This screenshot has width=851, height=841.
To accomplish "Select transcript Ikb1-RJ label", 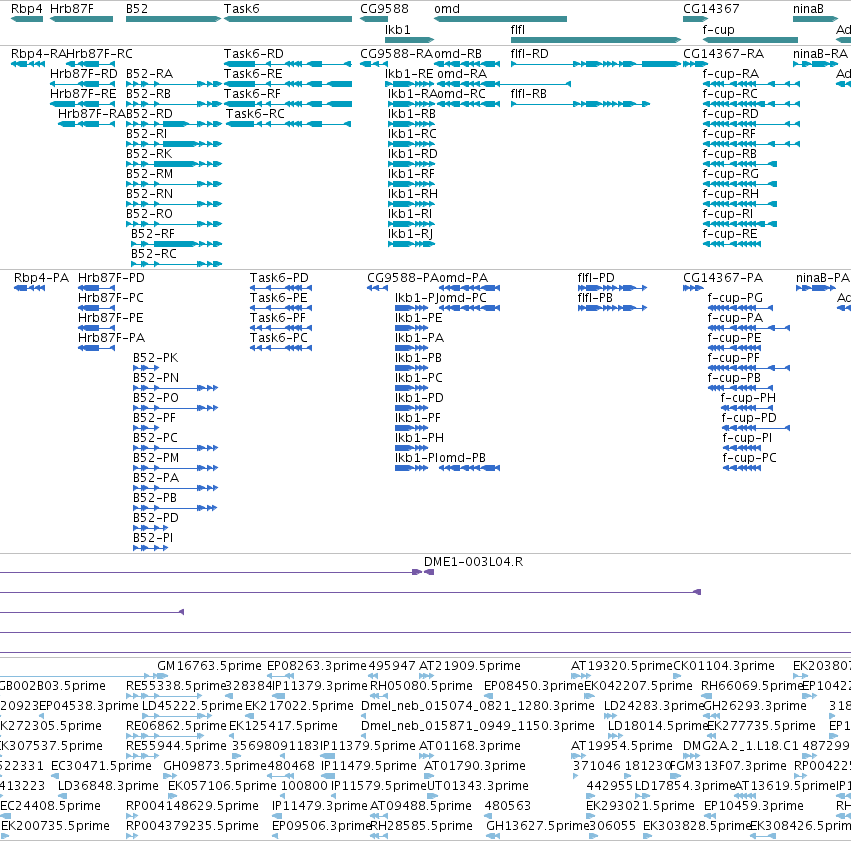I will point(410,234).
